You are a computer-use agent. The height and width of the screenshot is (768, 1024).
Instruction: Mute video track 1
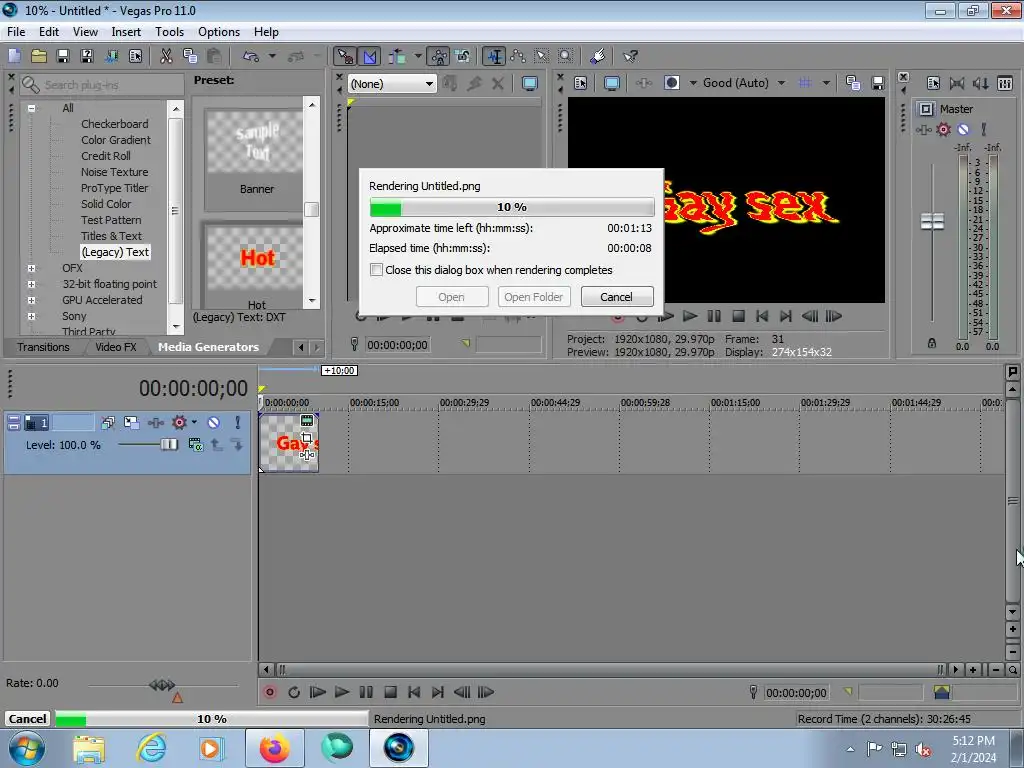pos(214,423)
